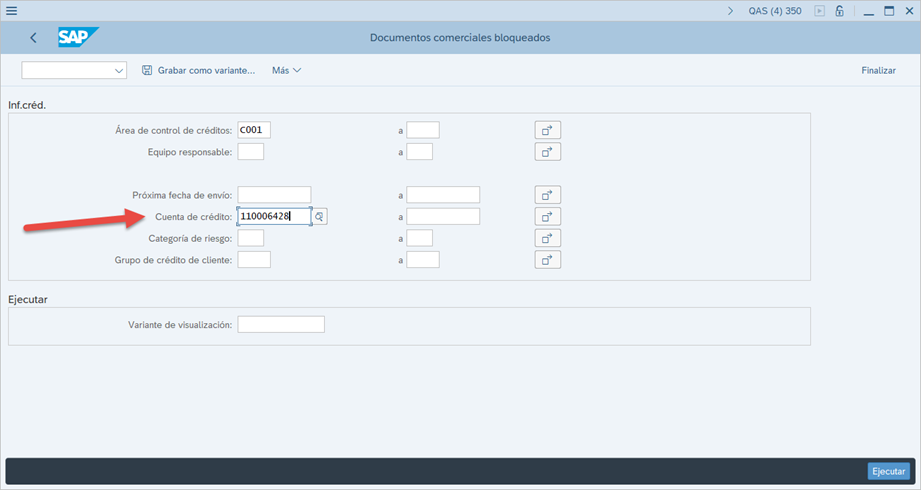Open multiple selection for Área de control de créditos
The height and width of the screenshot is (490, 921).
click(x=547, y=130)
